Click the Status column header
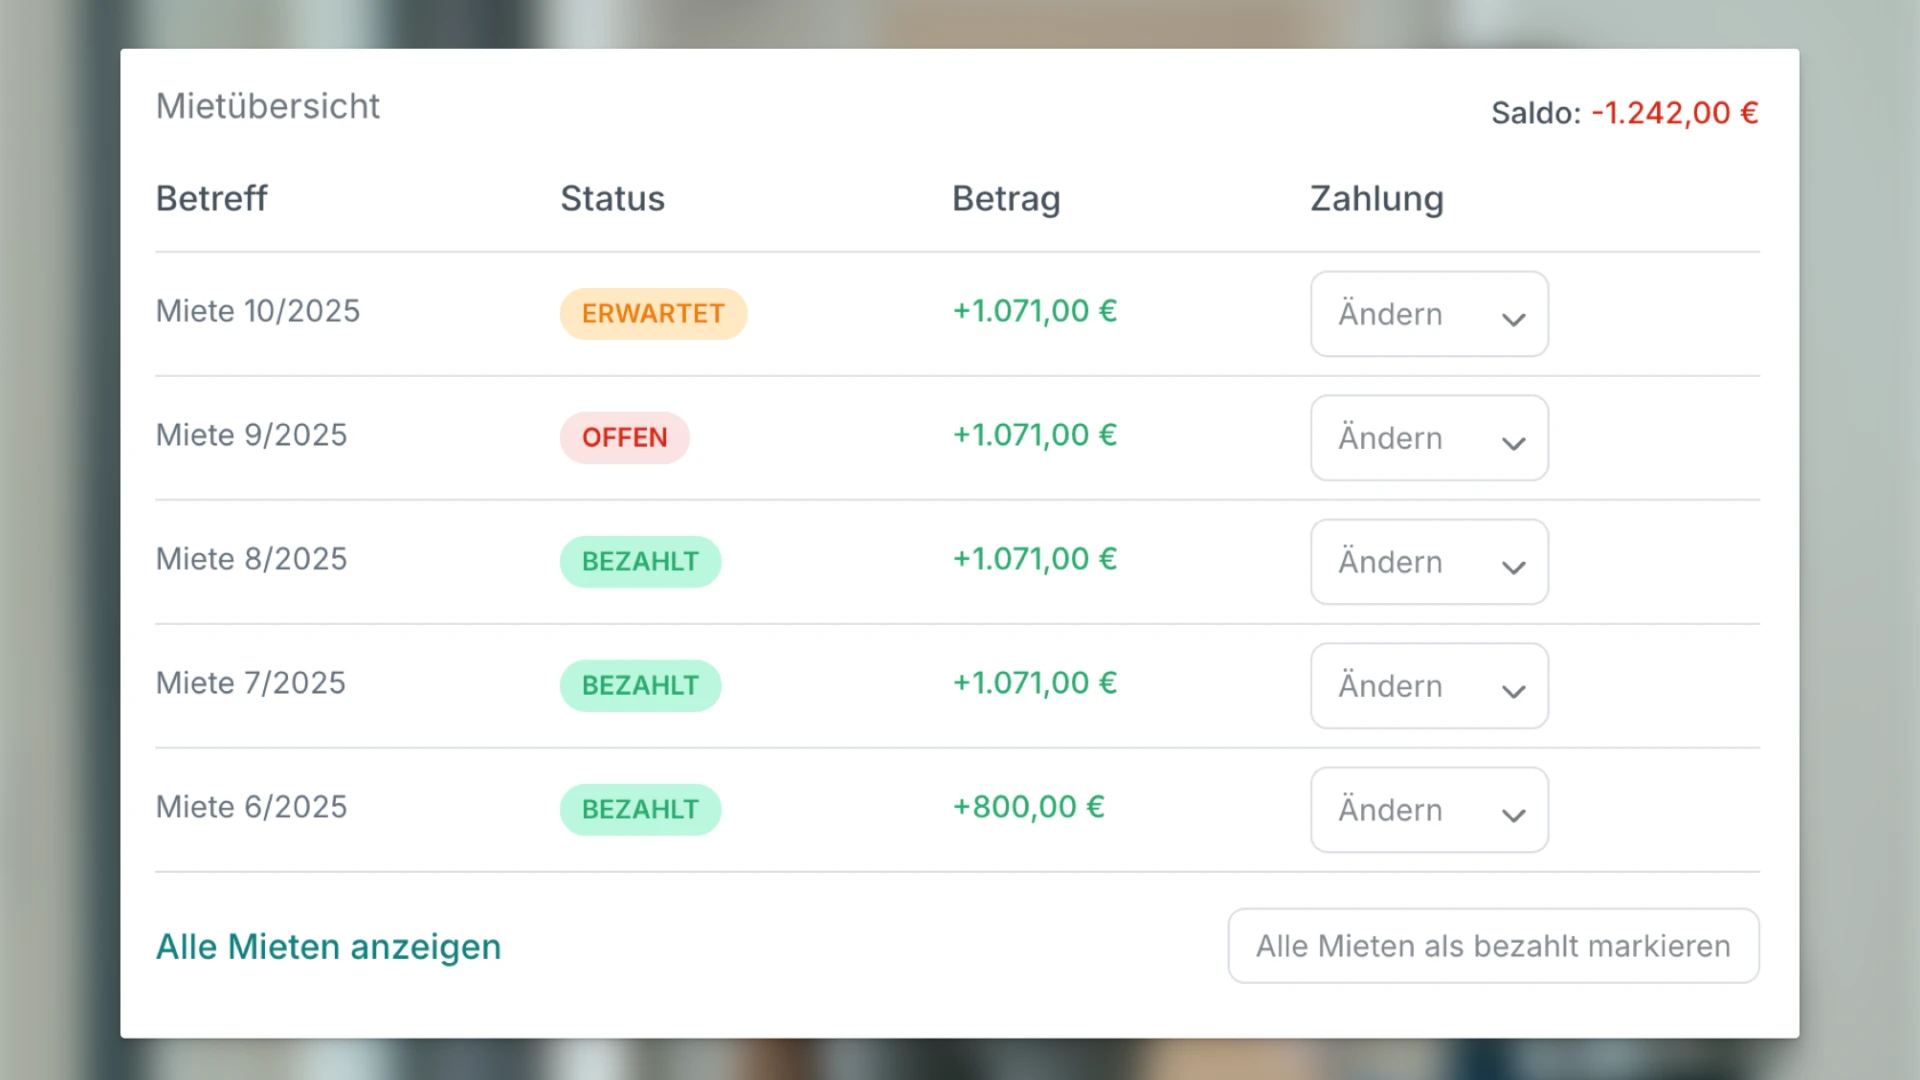The width and height of the screenshot is (1920, 1080). coord(612,199)
